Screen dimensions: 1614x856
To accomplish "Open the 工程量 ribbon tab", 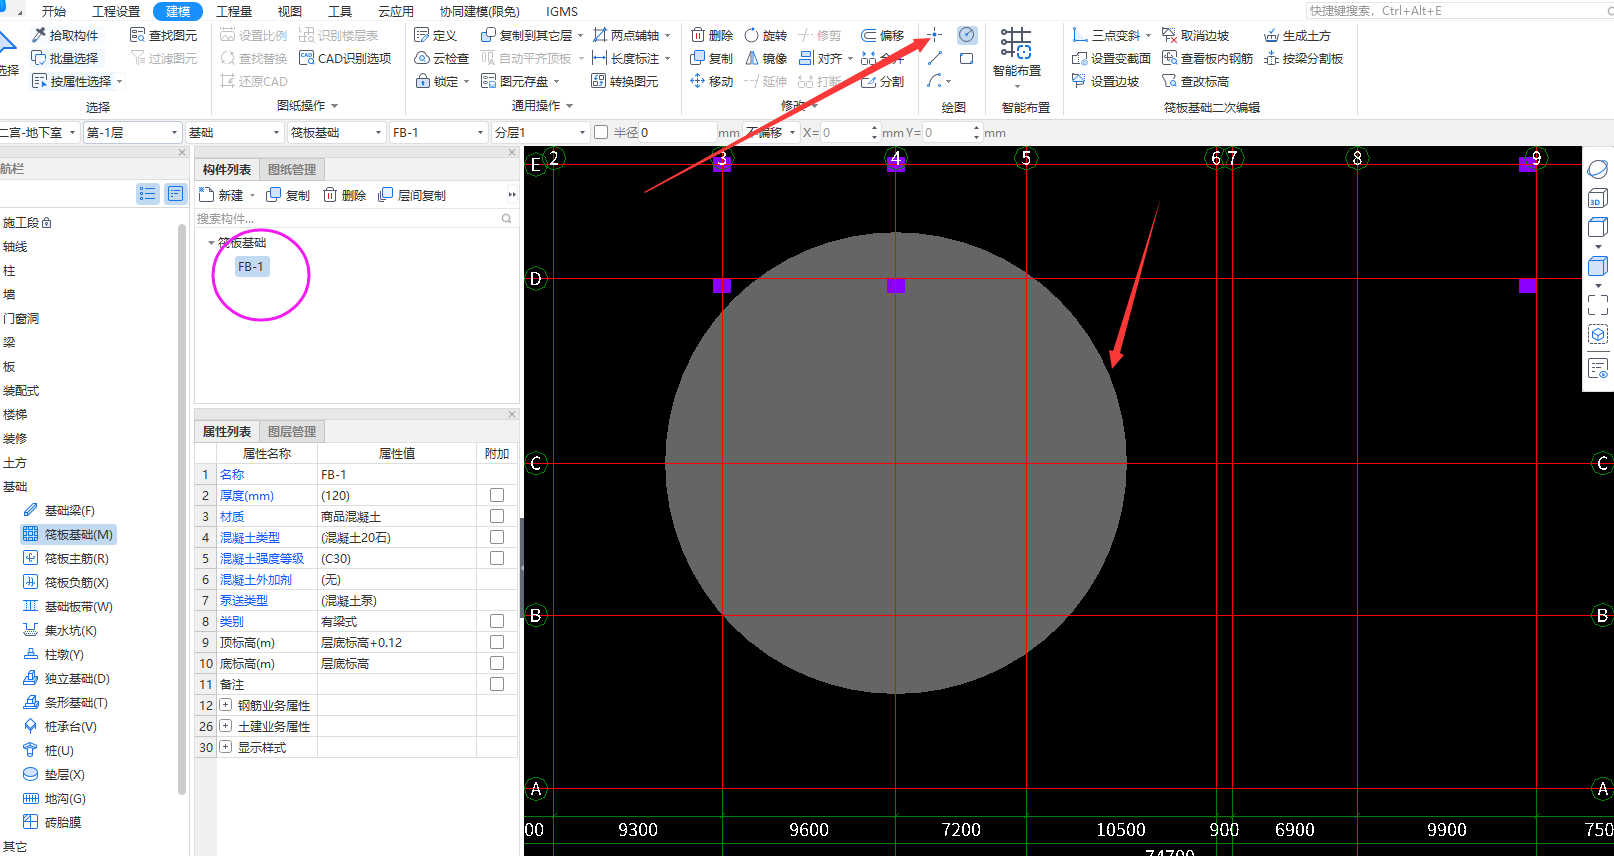I will (234, 11).
